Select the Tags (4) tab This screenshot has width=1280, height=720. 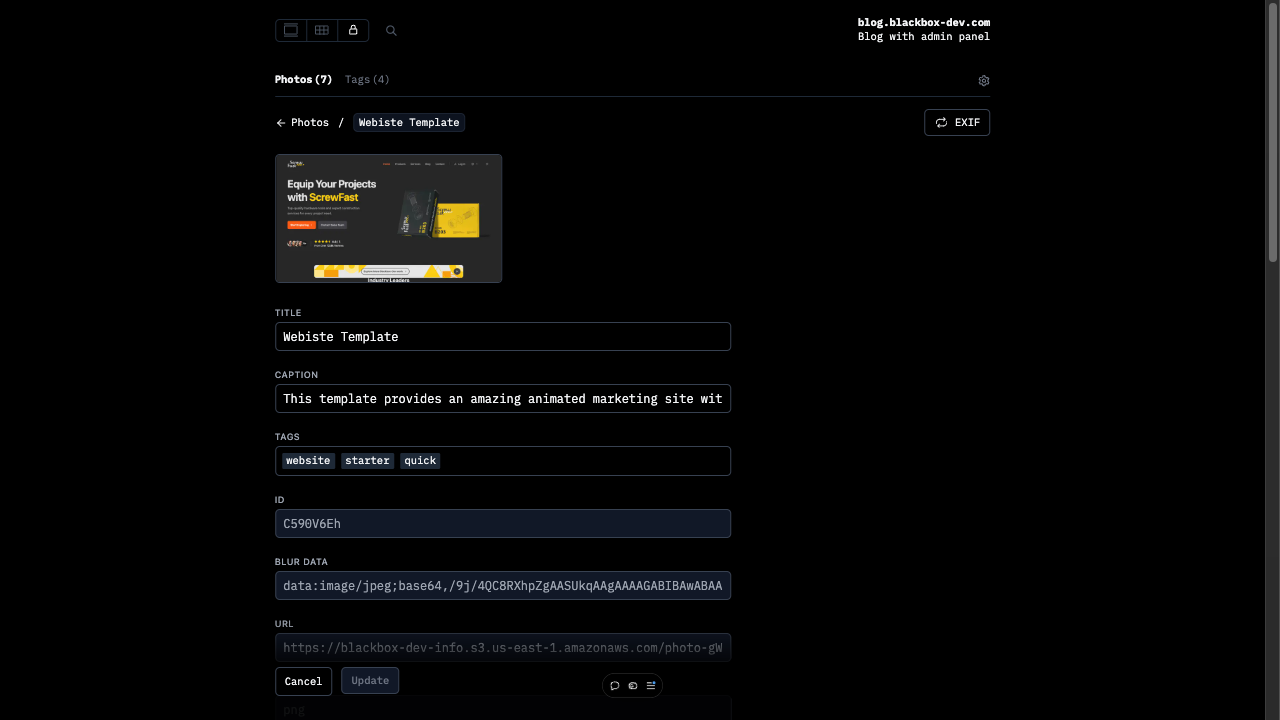pos(367,80)
